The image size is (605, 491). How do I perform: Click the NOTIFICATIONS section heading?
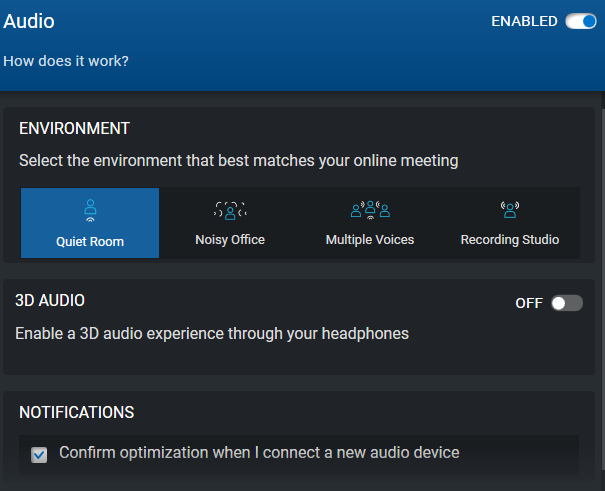77,412
